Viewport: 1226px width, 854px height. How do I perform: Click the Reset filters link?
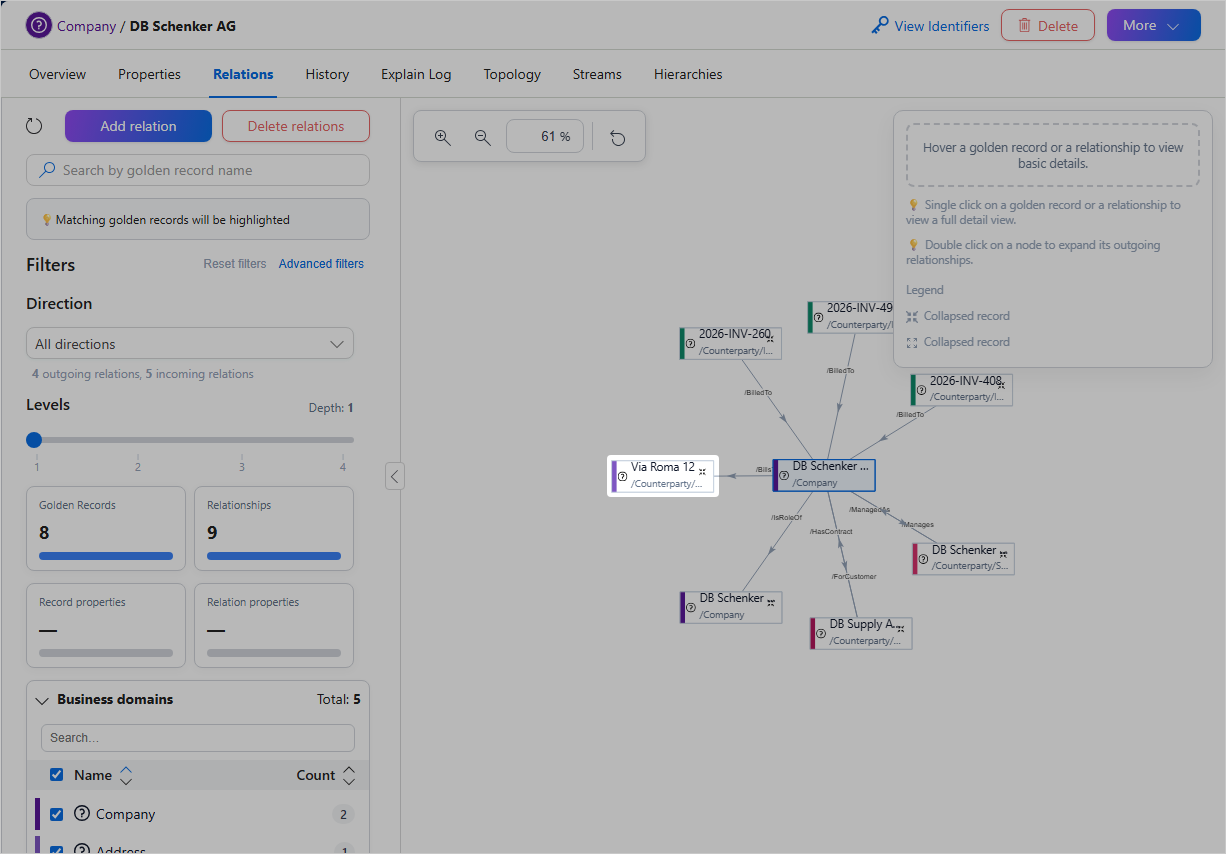pos(235,264)
